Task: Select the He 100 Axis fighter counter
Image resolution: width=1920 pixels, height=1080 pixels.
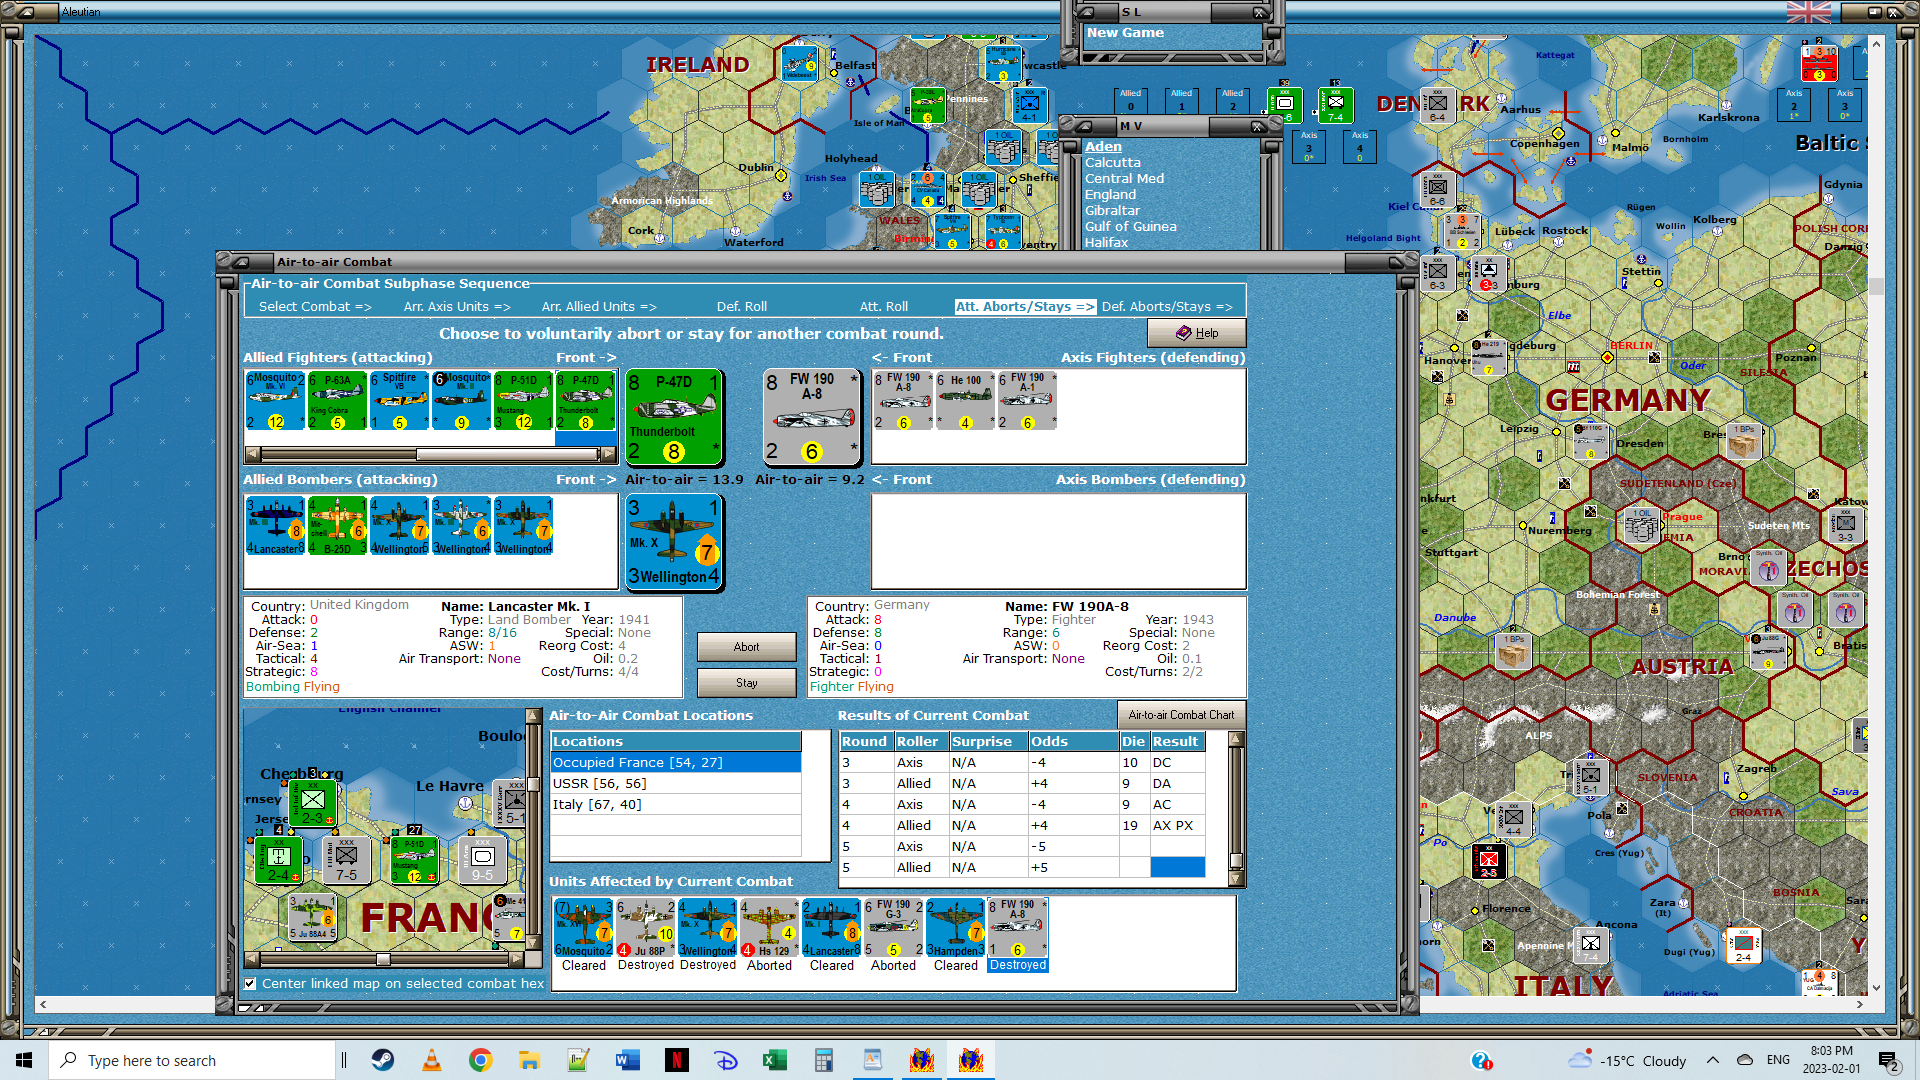Action: pos(965,400)
